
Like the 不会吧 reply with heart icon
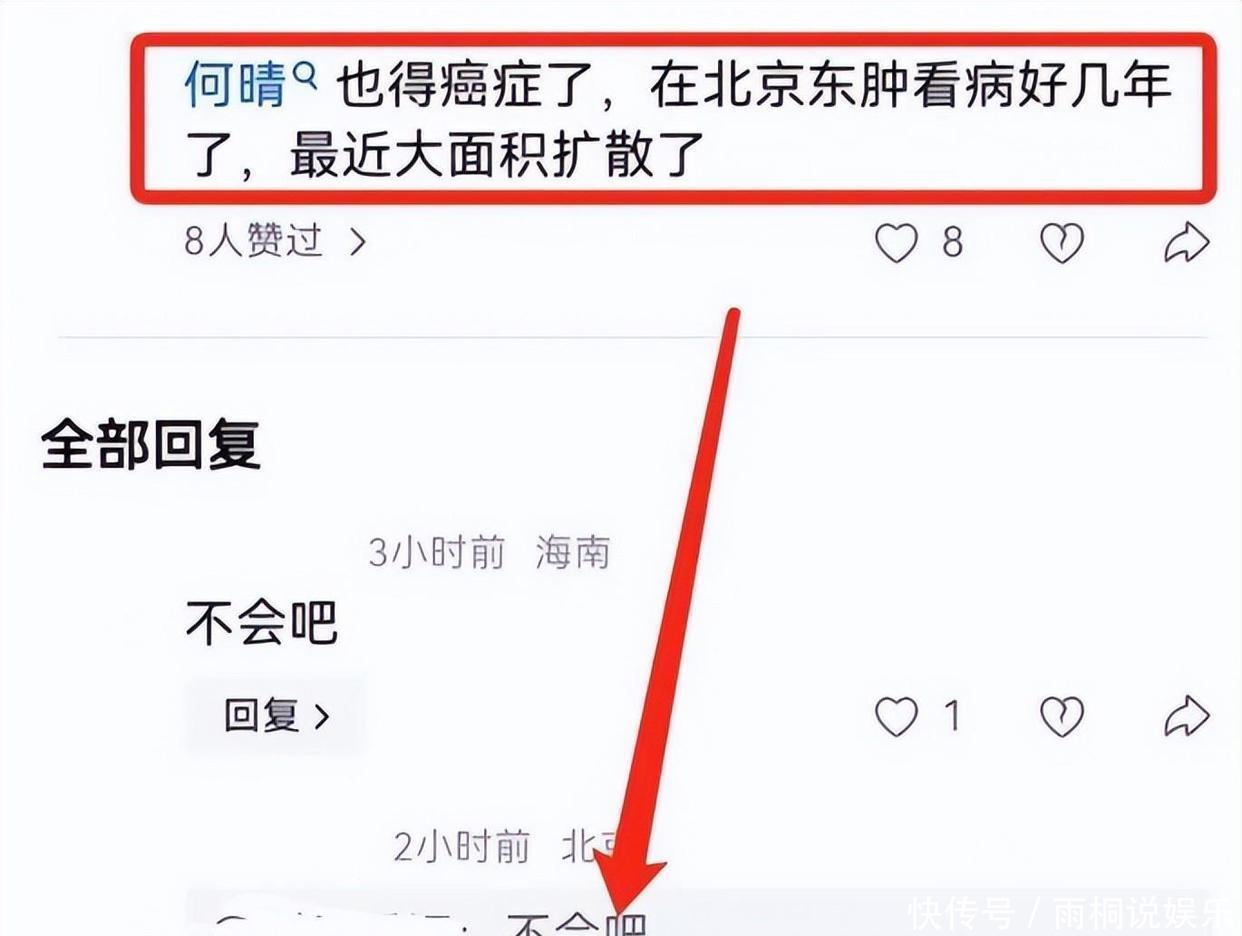coord(896,716)
